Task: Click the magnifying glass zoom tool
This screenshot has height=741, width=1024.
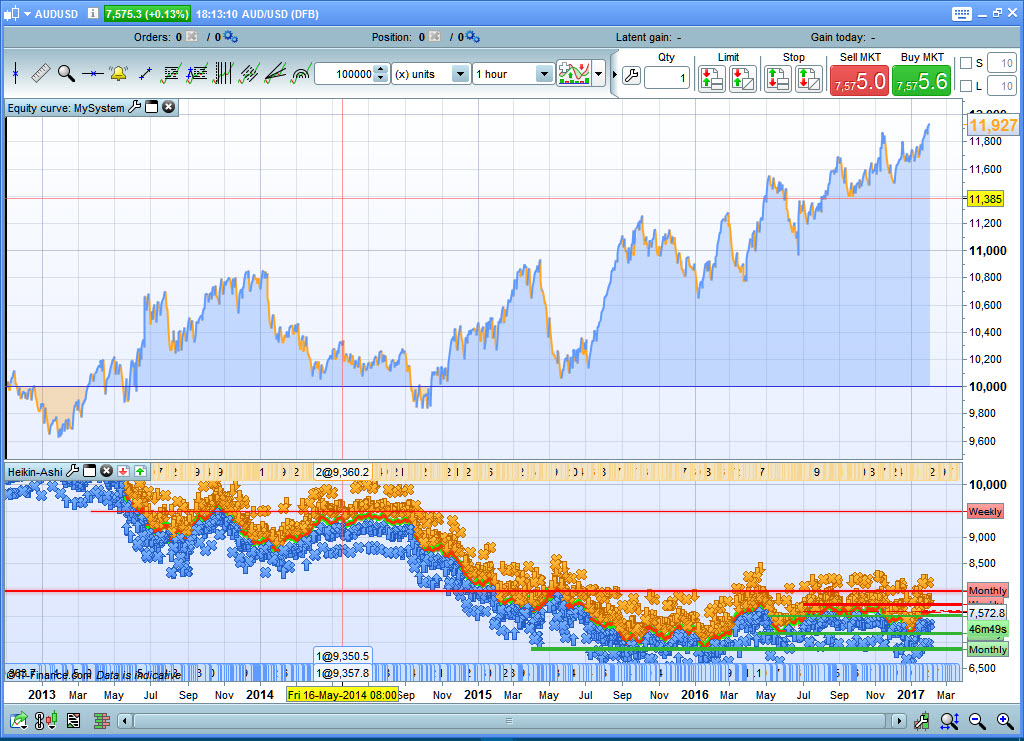Action: click(66, 73)
